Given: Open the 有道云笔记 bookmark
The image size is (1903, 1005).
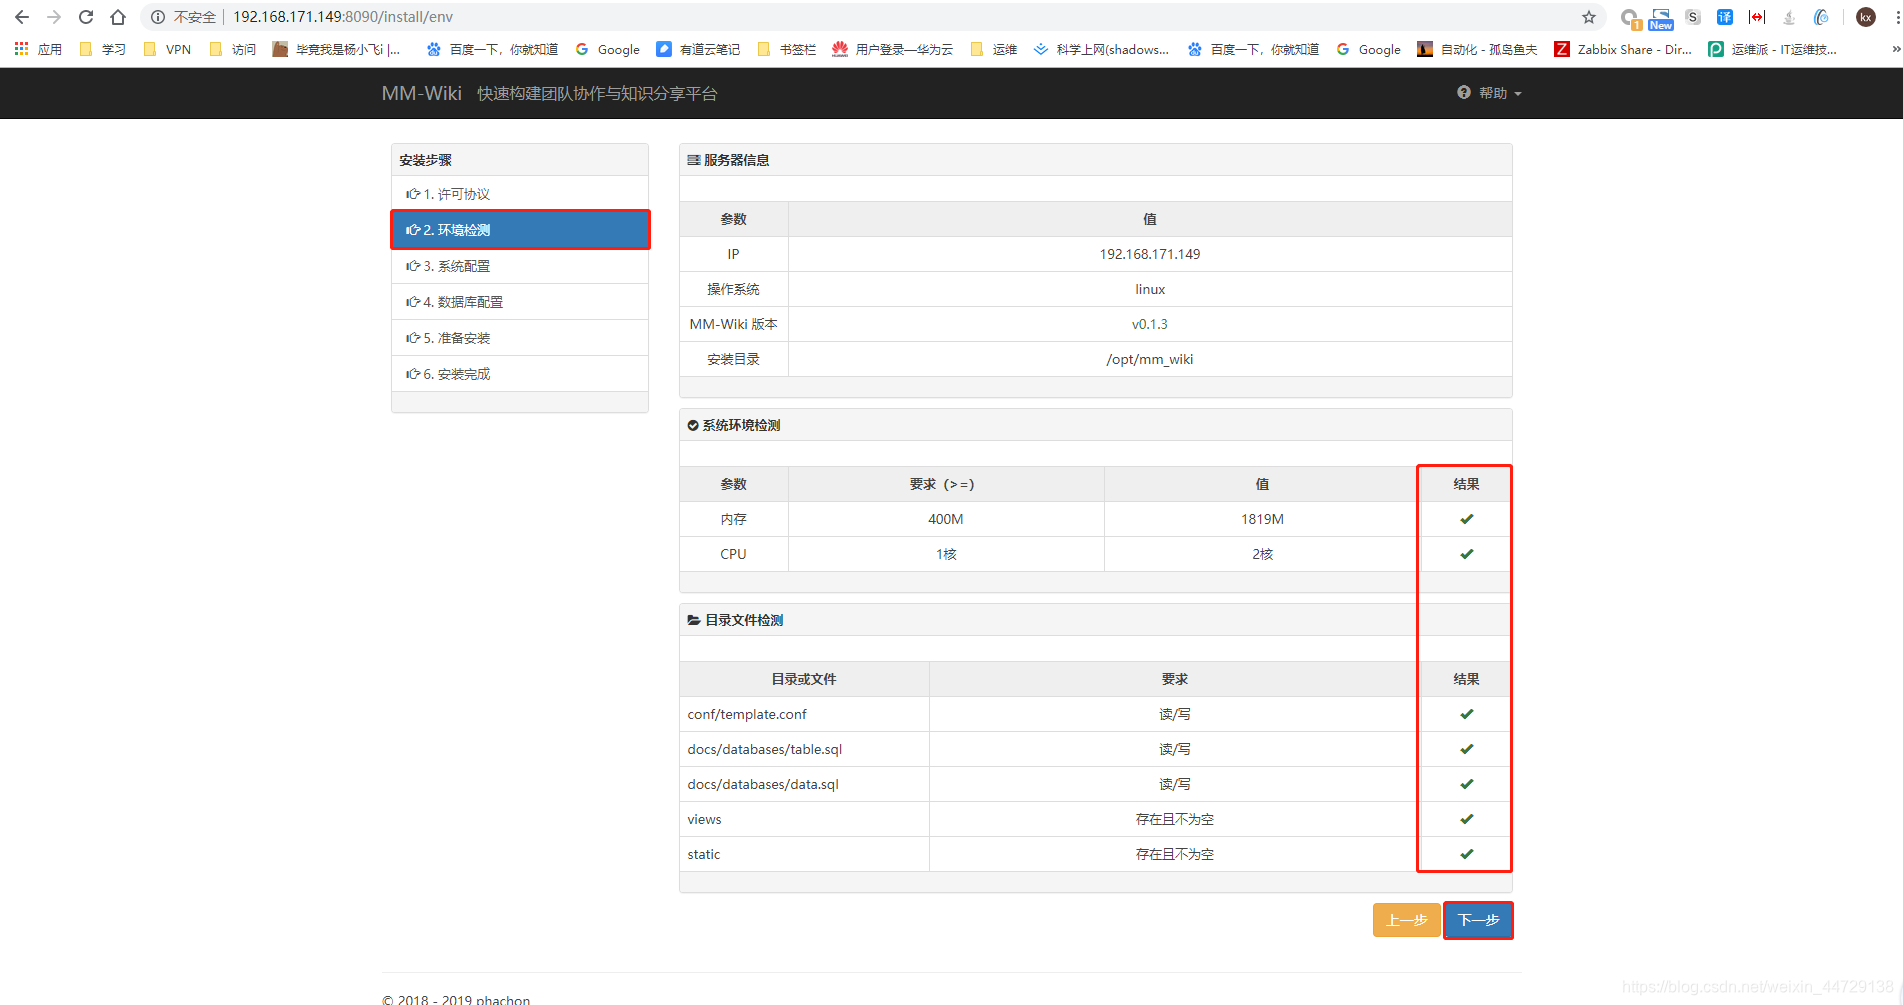Looking at the screenshot, I should [698, 49].
